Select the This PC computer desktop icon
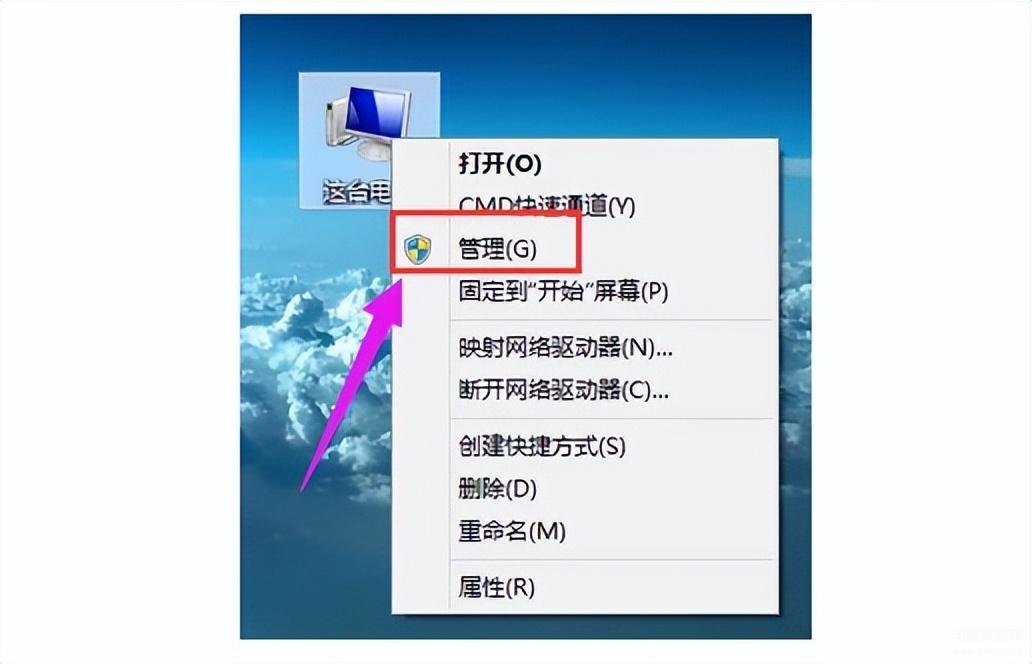Image resolution: width=1032 pixels, height=664 pixels. tap(368, 124)
